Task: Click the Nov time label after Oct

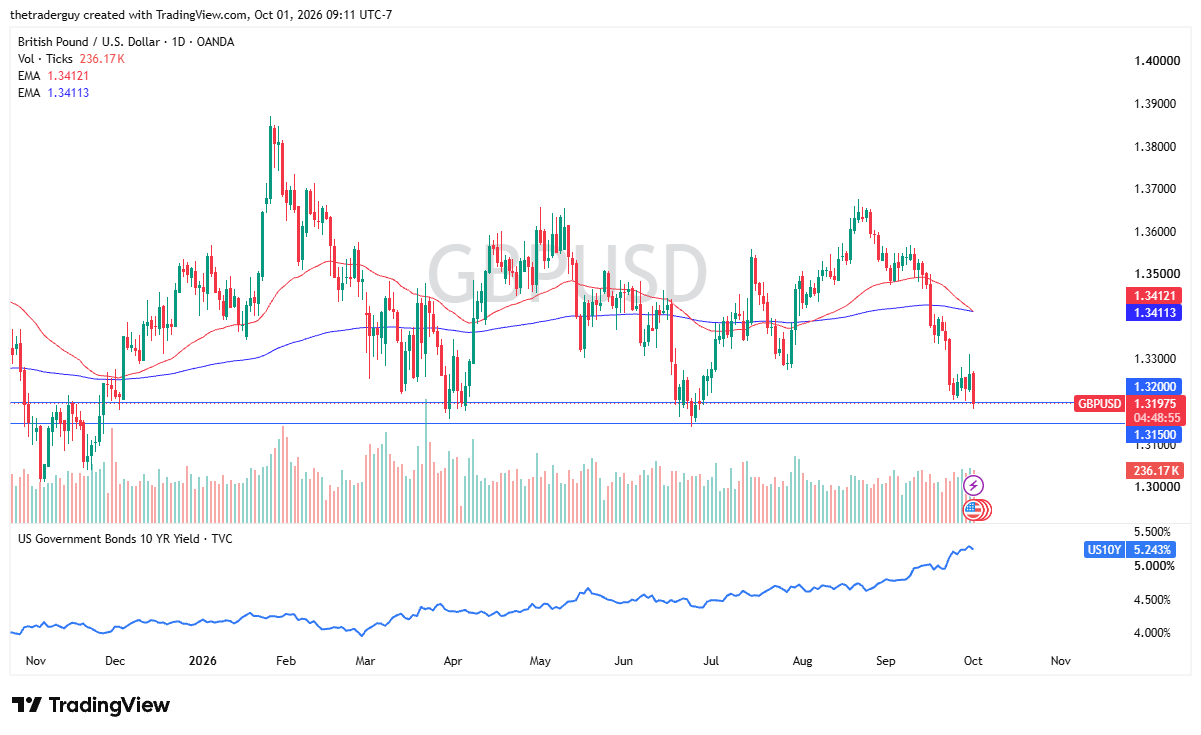Action: (x=1061, y=661)
